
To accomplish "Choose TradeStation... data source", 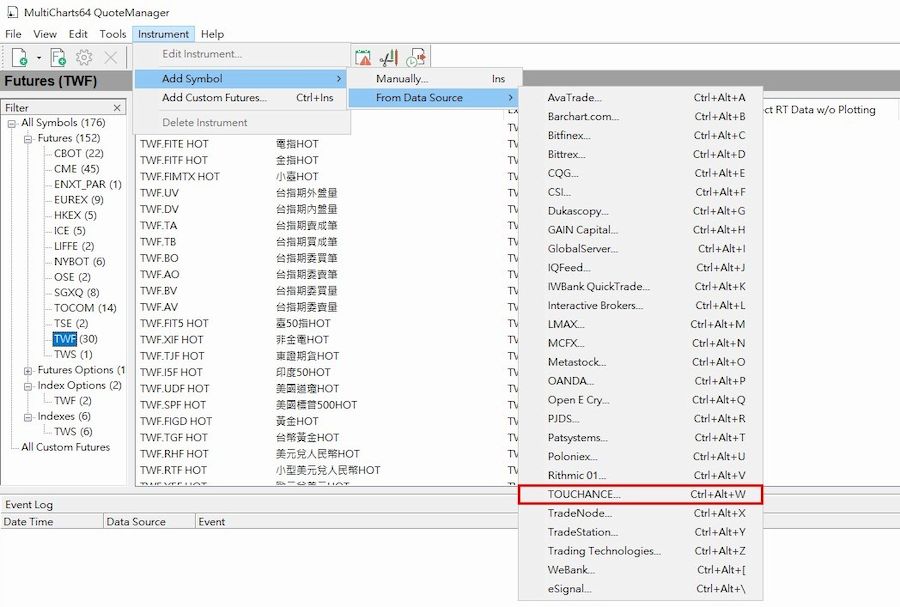I will [640, 532].
